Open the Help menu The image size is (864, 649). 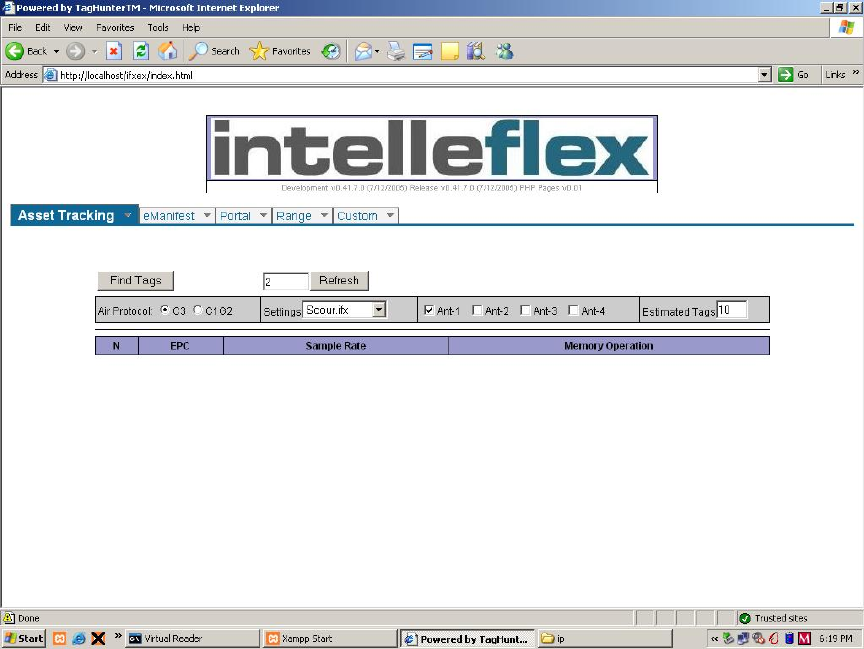tap(191, 28)
